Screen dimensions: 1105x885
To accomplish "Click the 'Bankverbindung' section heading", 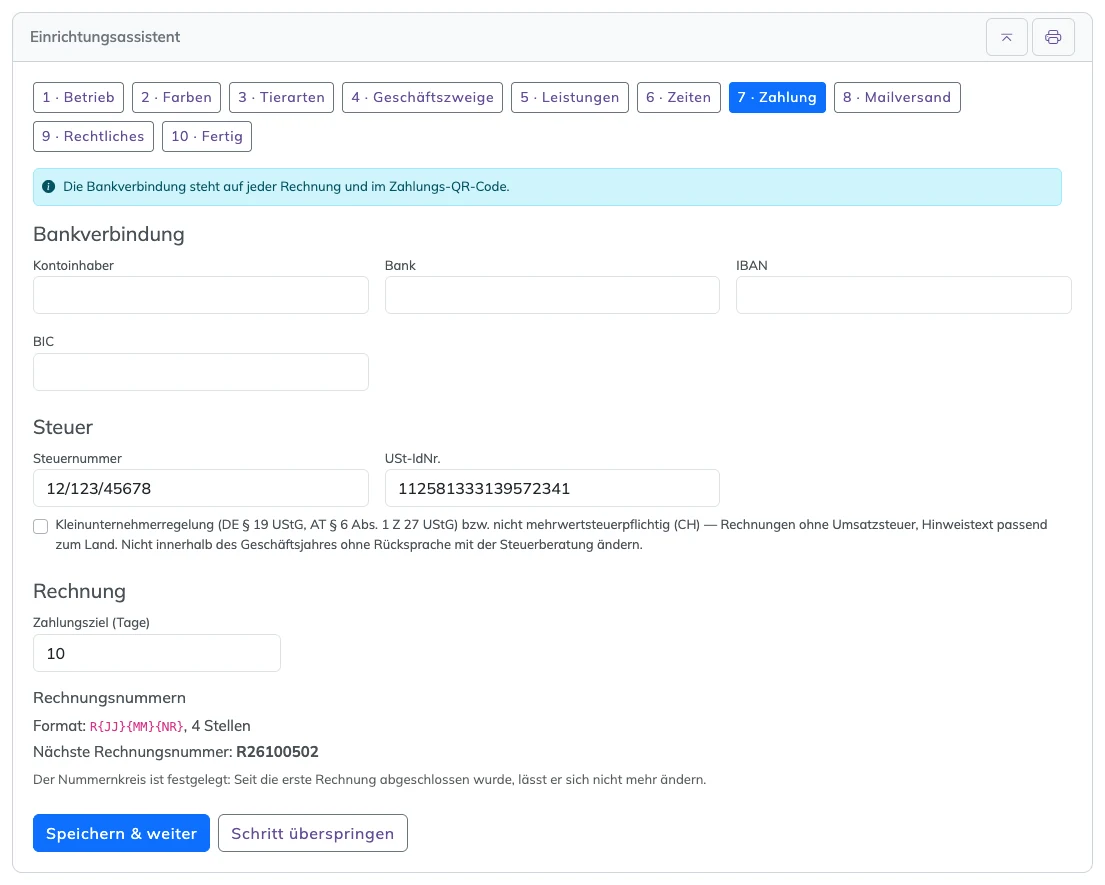I will point(109,234).
